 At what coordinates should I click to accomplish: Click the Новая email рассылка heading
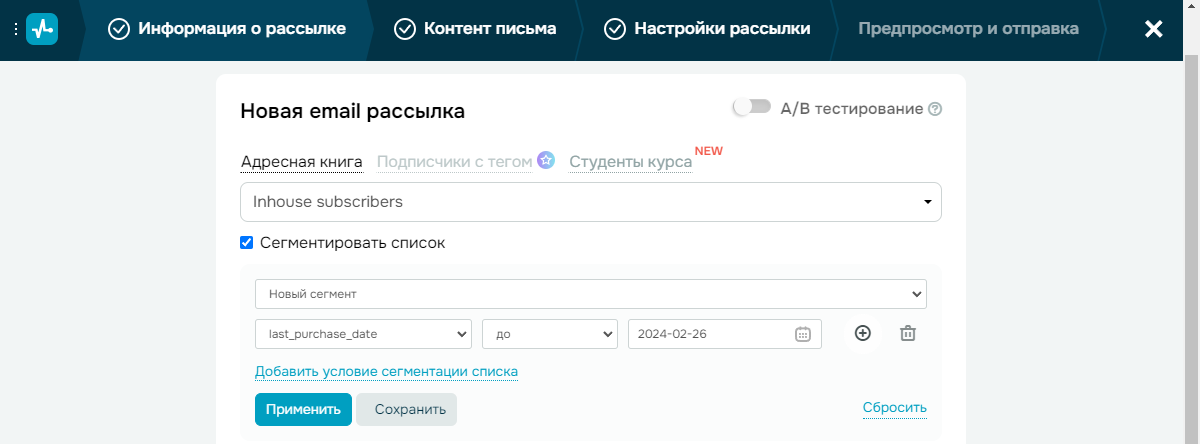(x=353, y=112)
